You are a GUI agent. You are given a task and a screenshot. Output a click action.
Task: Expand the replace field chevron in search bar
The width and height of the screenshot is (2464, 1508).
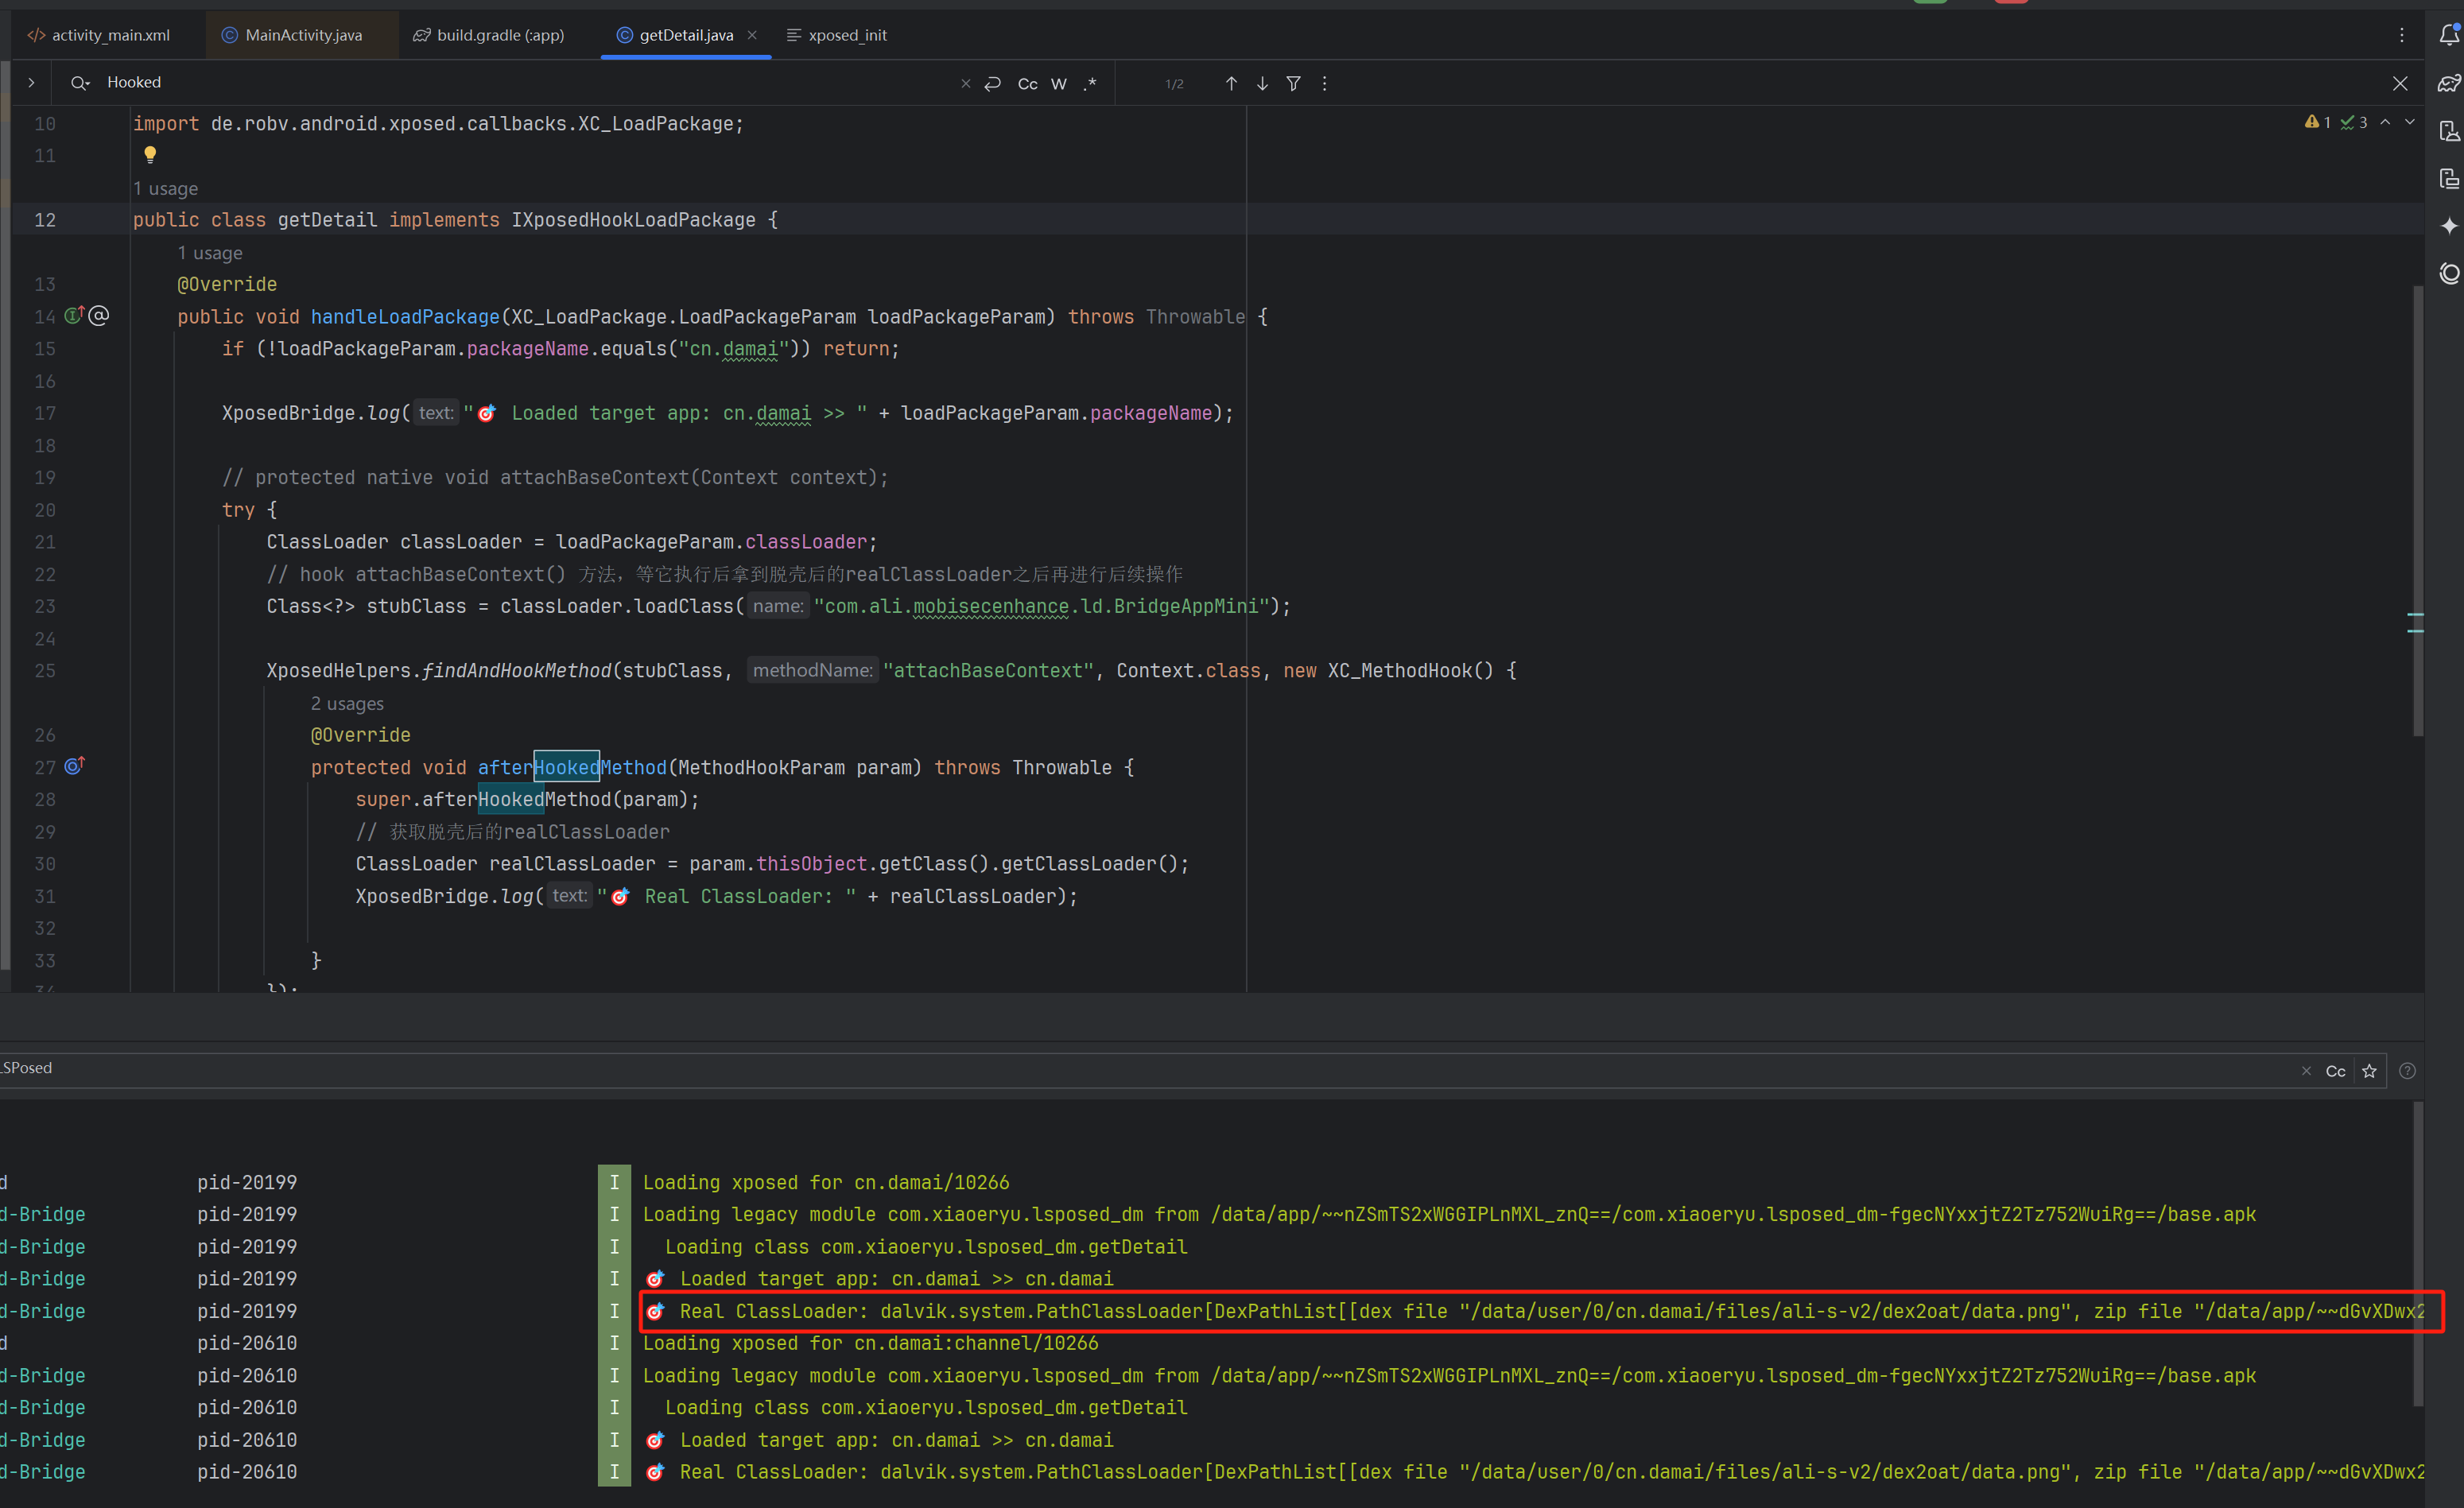pos(31,83)
